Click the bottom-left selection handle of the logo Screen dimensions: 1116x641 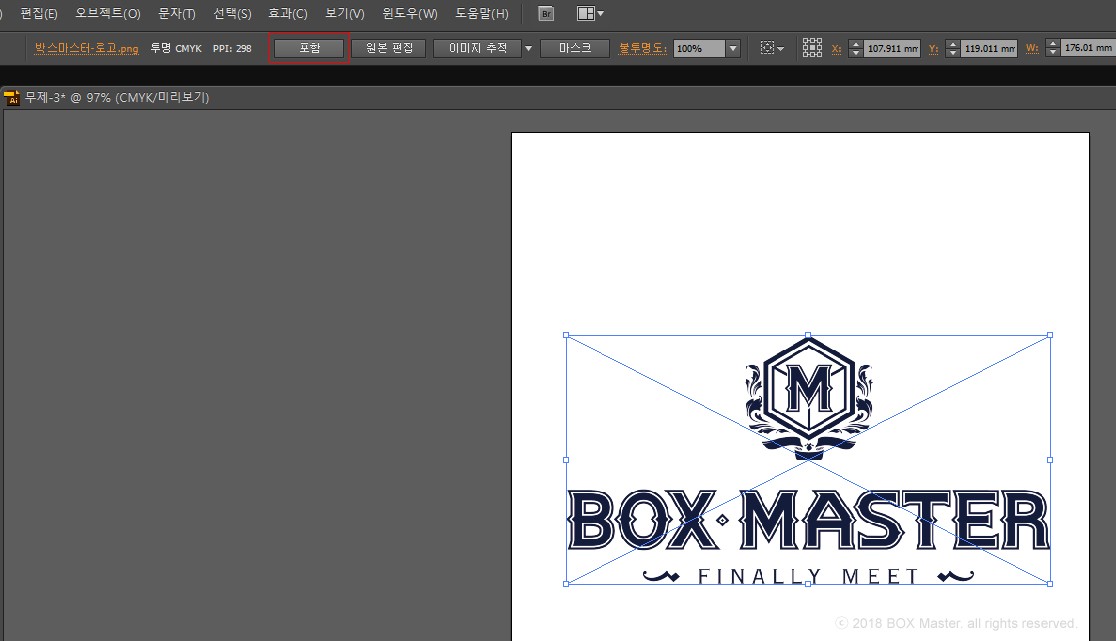[566, 584]
